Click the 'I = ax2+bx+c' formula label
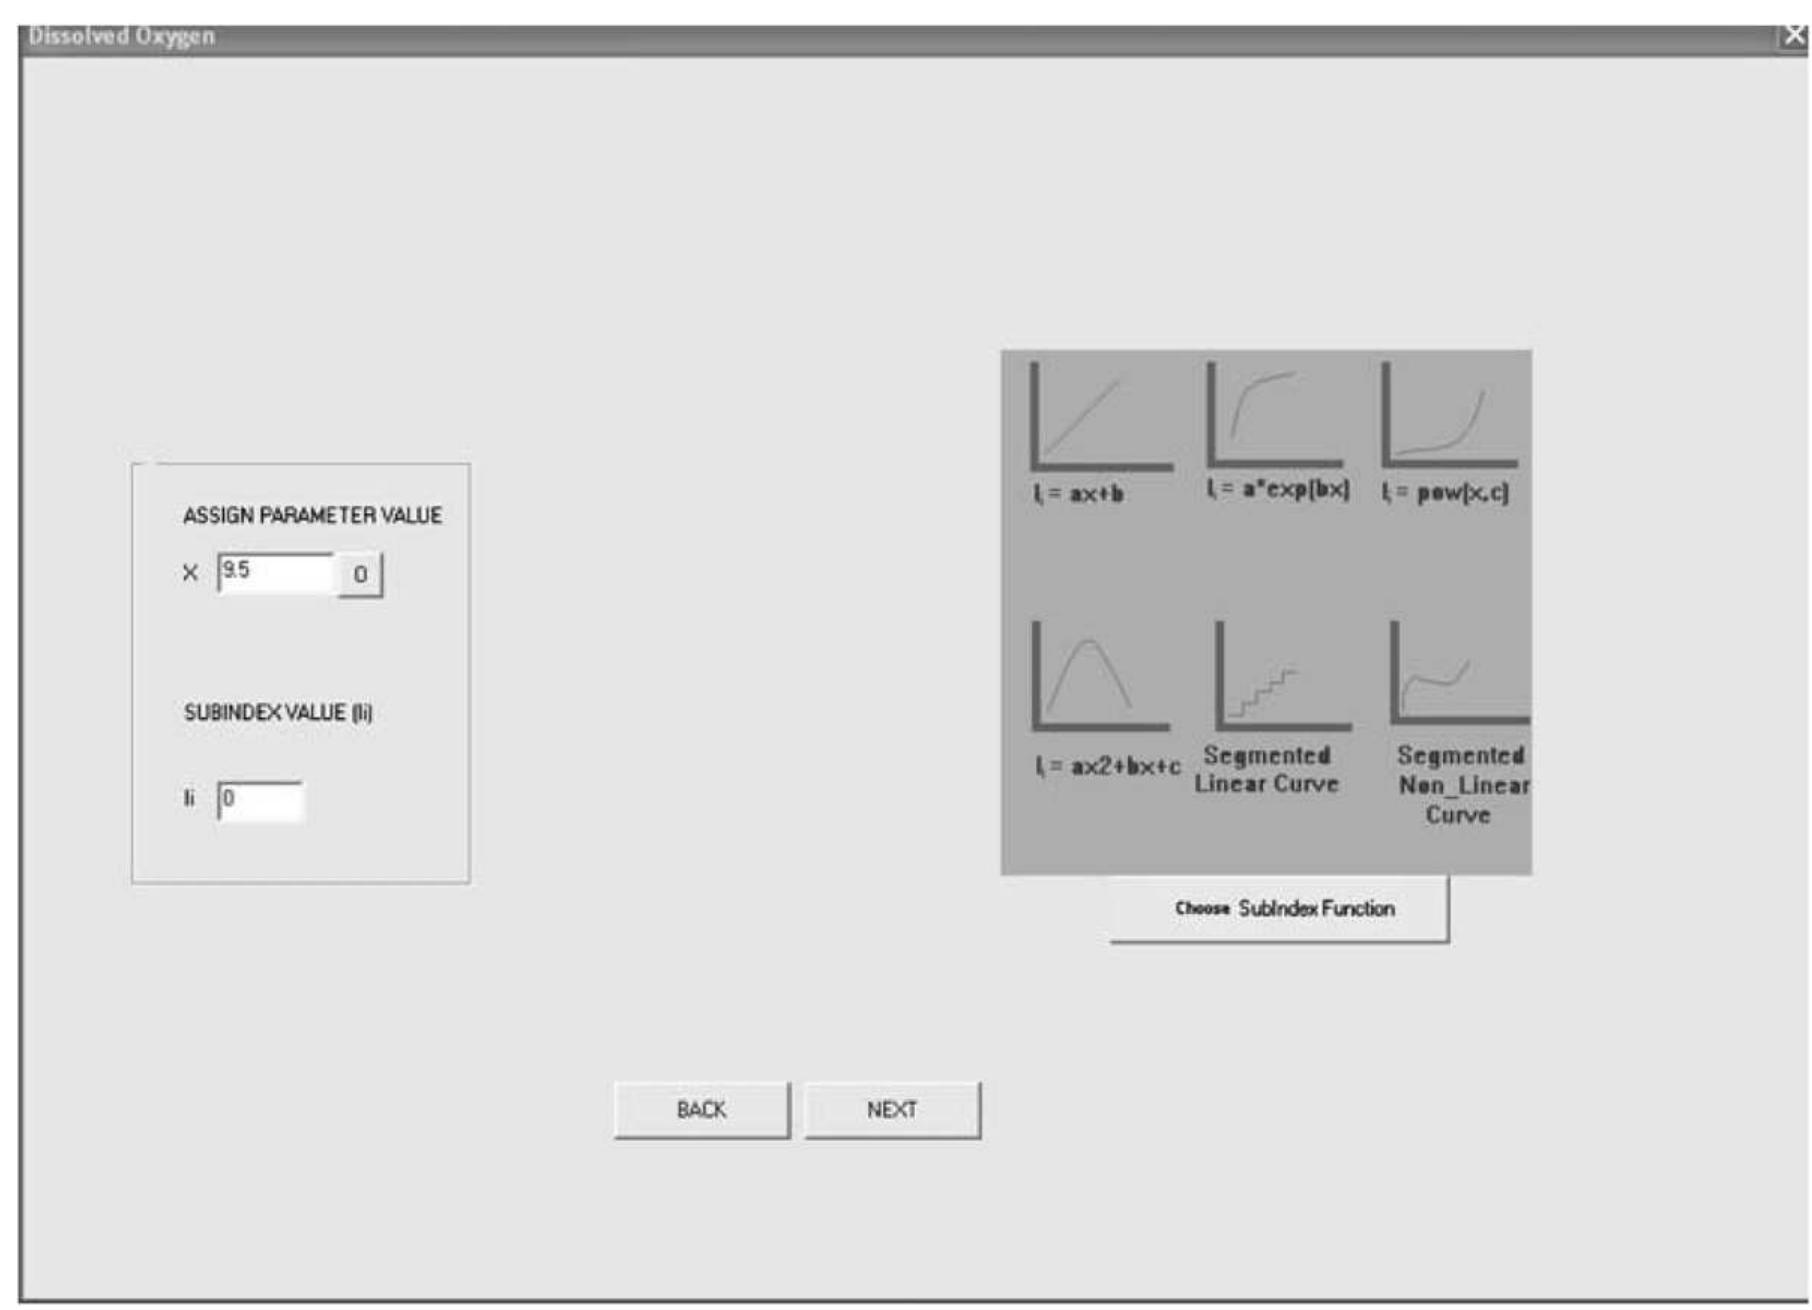Viewport: 1812px width, 1310px height. click(x=1107, y=767)
